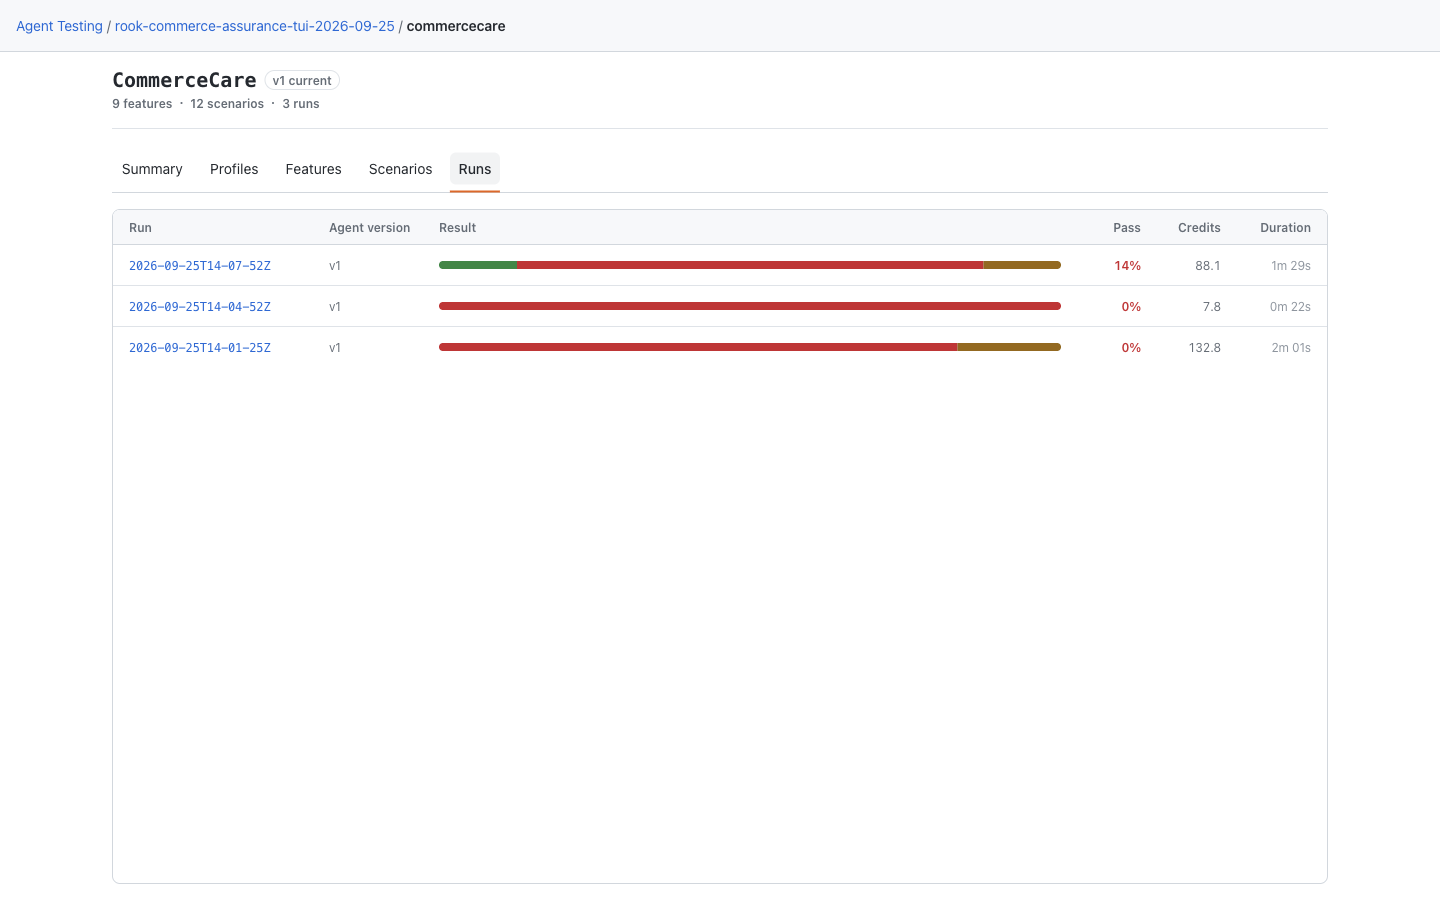The image size is (1440, 900).
Task: Click agent version v1 for run 14-04-52Z
Action: [x=335, y=307]
